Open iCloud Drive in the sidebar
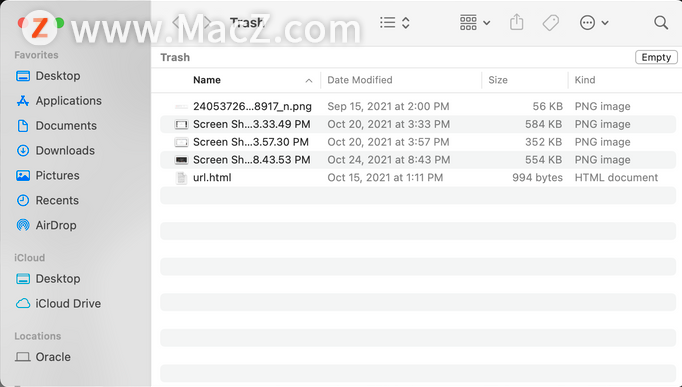The image size is (682, 387). pyautogui.click(x=58, y=304)
